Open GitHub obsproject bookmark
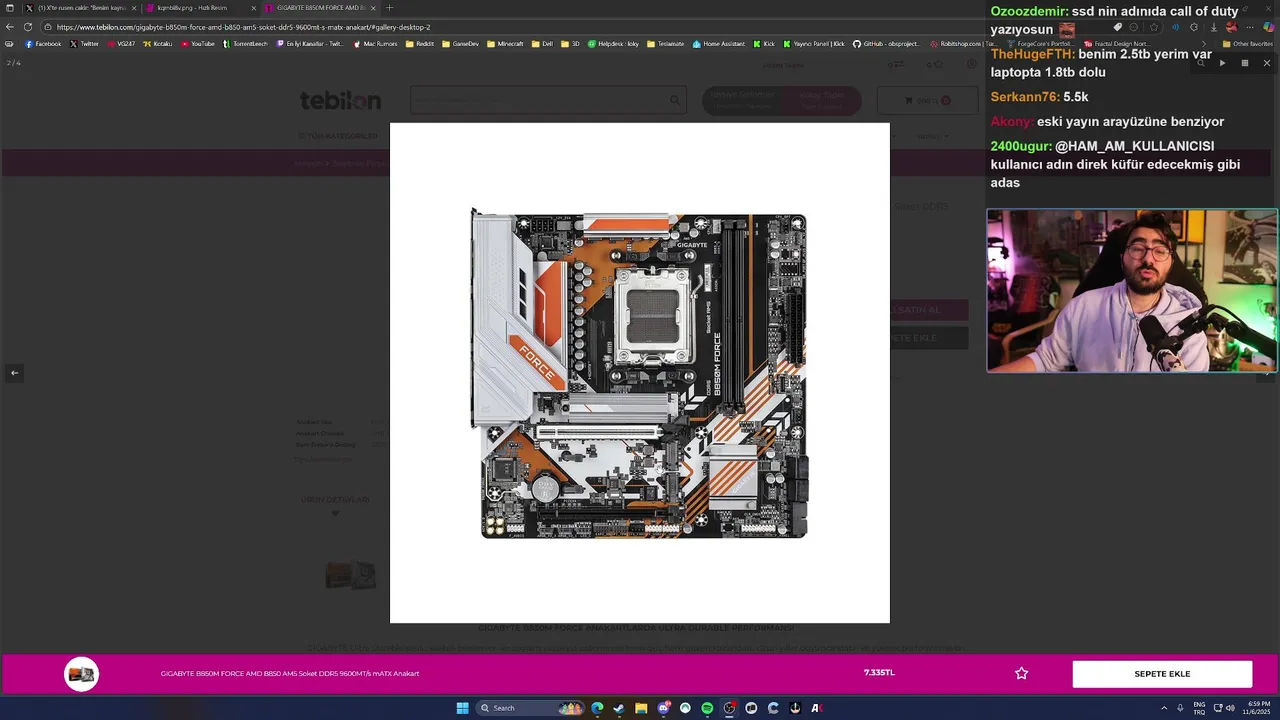This screenshot has width=1280, height=720. (x=888, y=44)
